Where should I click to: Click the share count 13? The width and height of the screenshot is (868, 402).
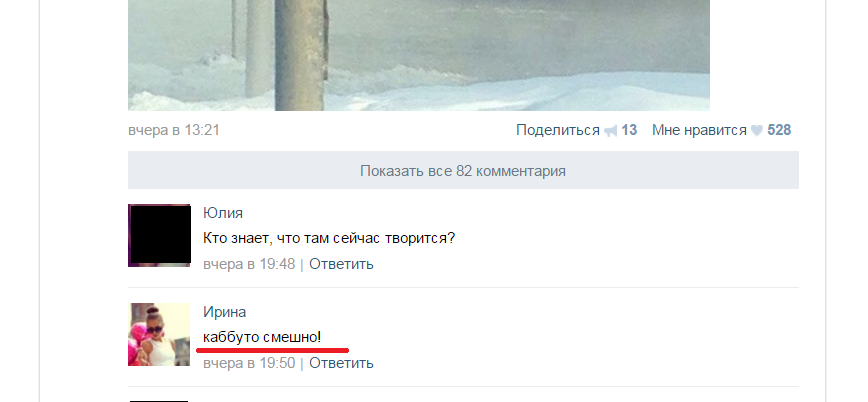tap(629, 130)
